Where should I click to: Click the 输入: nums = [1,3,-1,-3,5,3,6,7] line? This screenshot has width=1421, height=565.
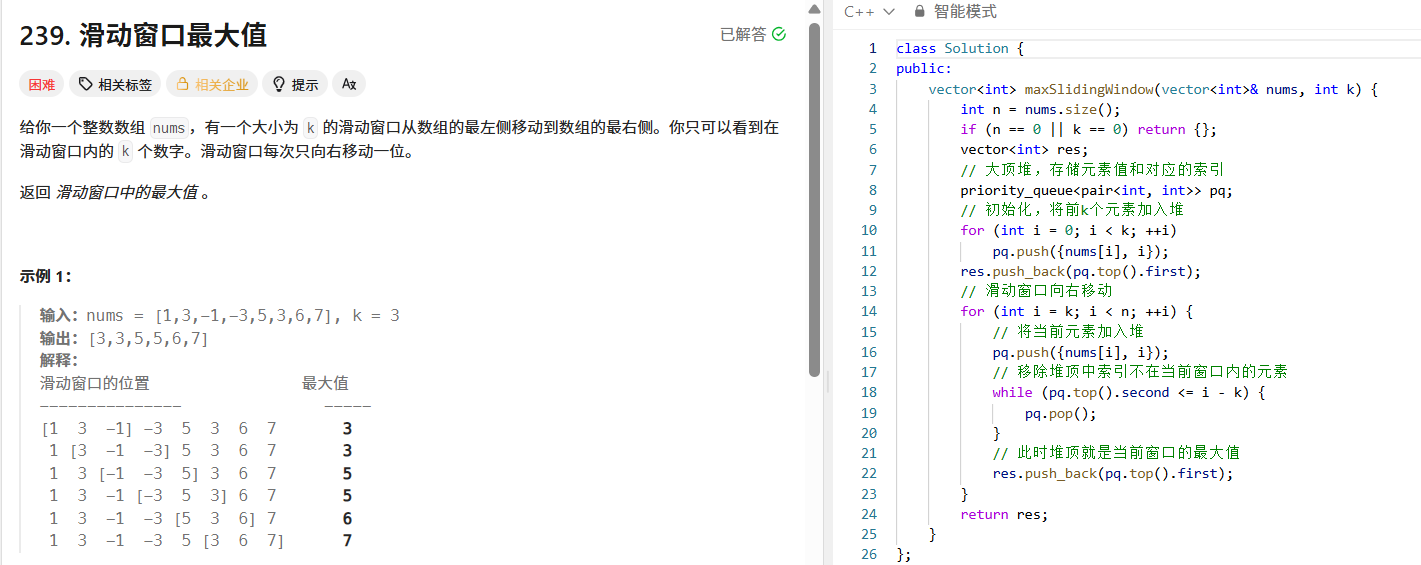pyautogui.click(x=220, y=315)
